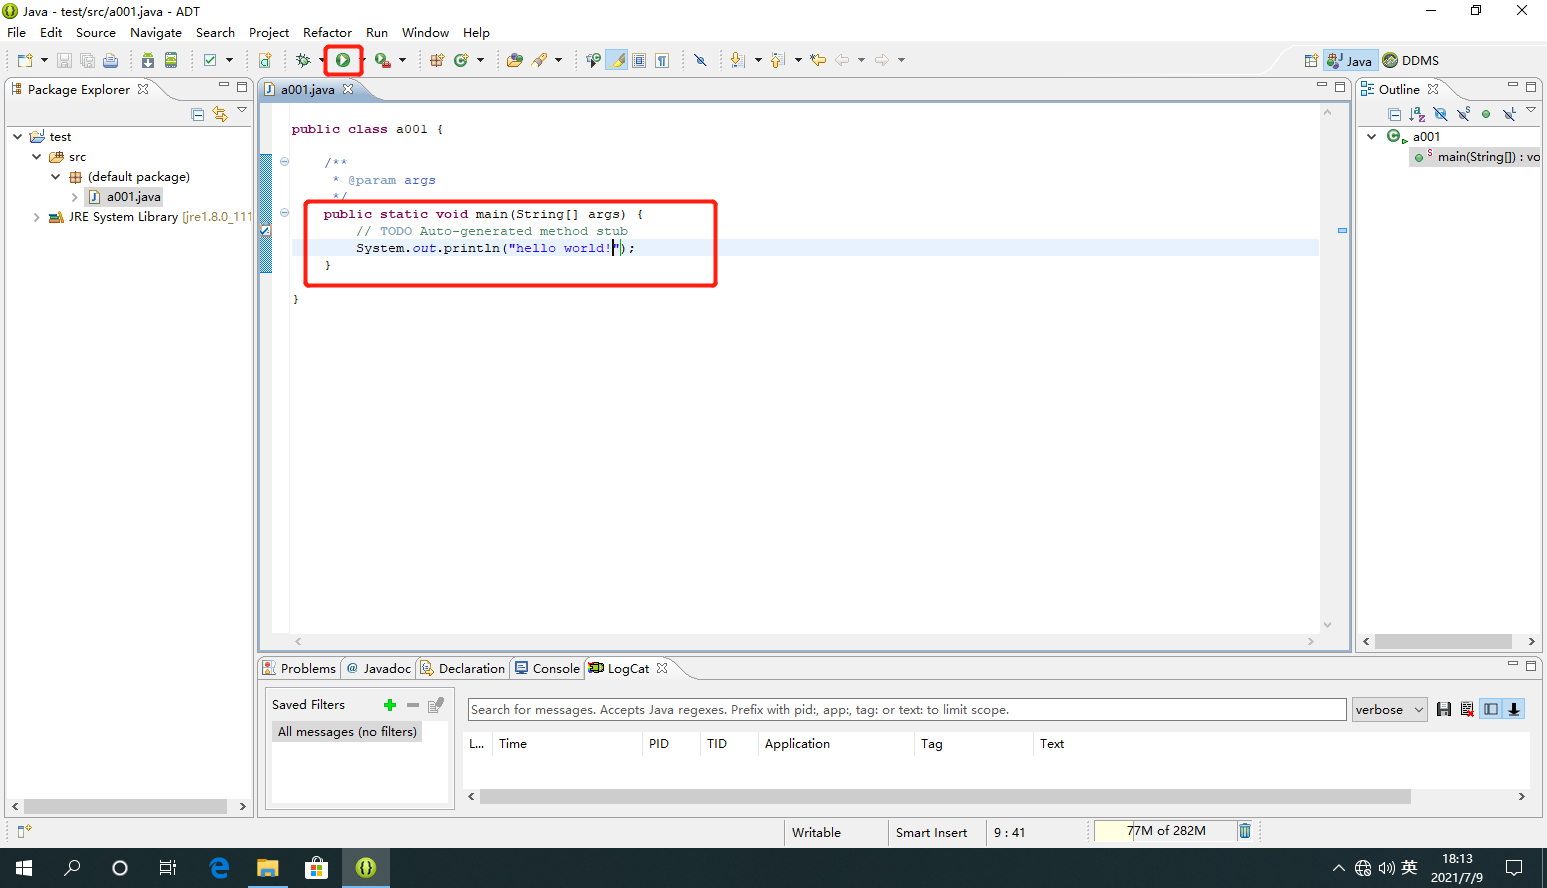Screen dimensions: 1547x888
Task: Switch to the Console tab
Action: [x=547, y=668]
